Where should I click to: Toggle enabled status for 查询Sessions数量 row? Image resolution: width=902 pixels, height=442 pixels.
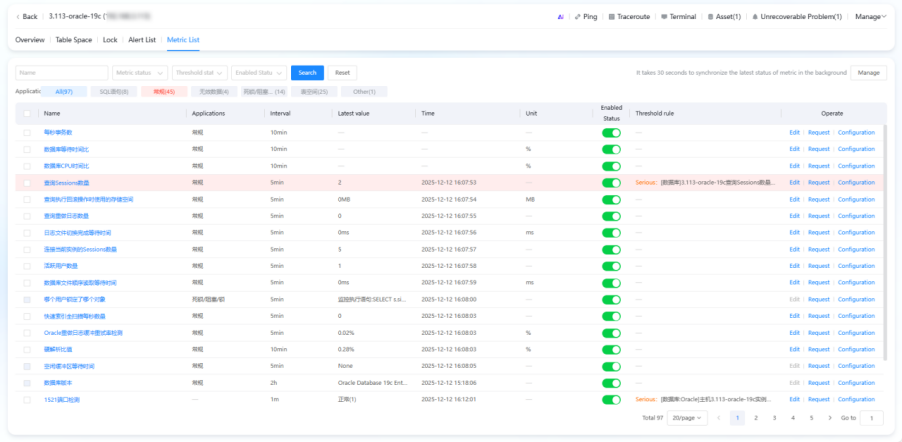tap(610, 183)
